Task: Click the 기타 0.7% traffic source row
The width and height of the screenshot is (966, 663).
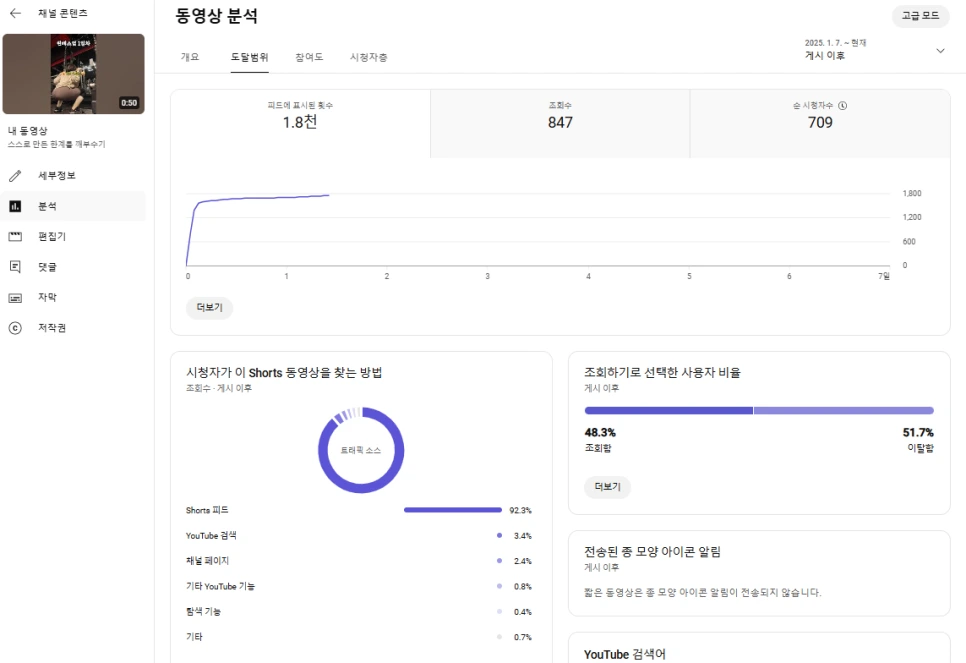Action: click(x=359, y=637)
